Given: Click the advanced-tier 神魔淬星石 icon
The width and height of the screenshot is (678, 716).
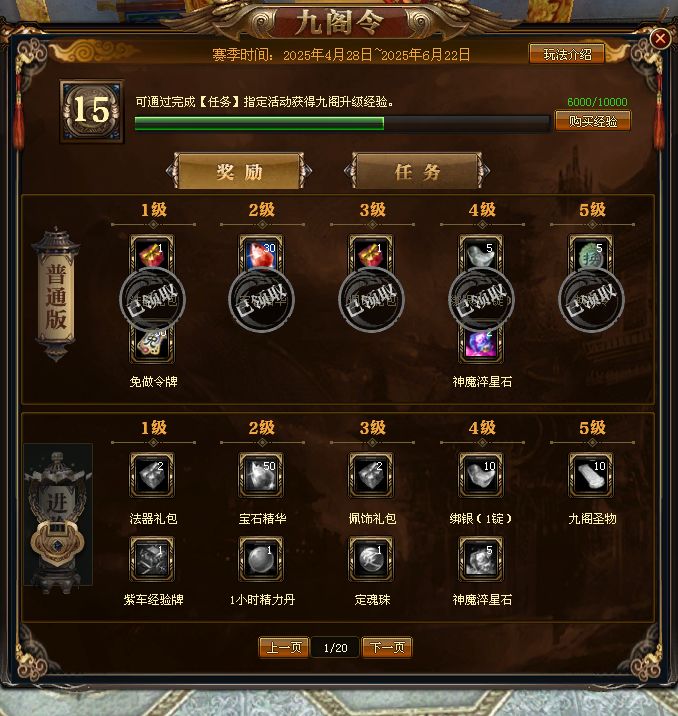Looking at the screenshot, I should (481, 558).
